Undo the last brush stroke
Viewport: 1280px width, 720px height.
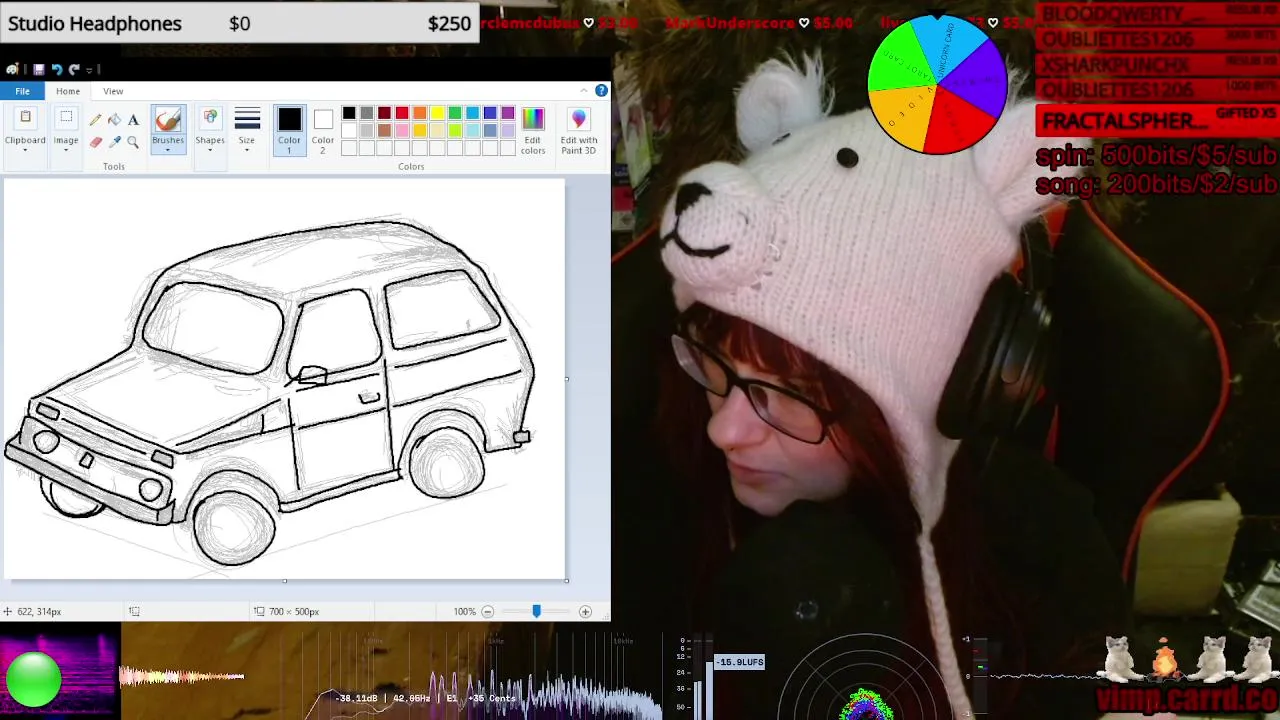(x=57, y=69)
